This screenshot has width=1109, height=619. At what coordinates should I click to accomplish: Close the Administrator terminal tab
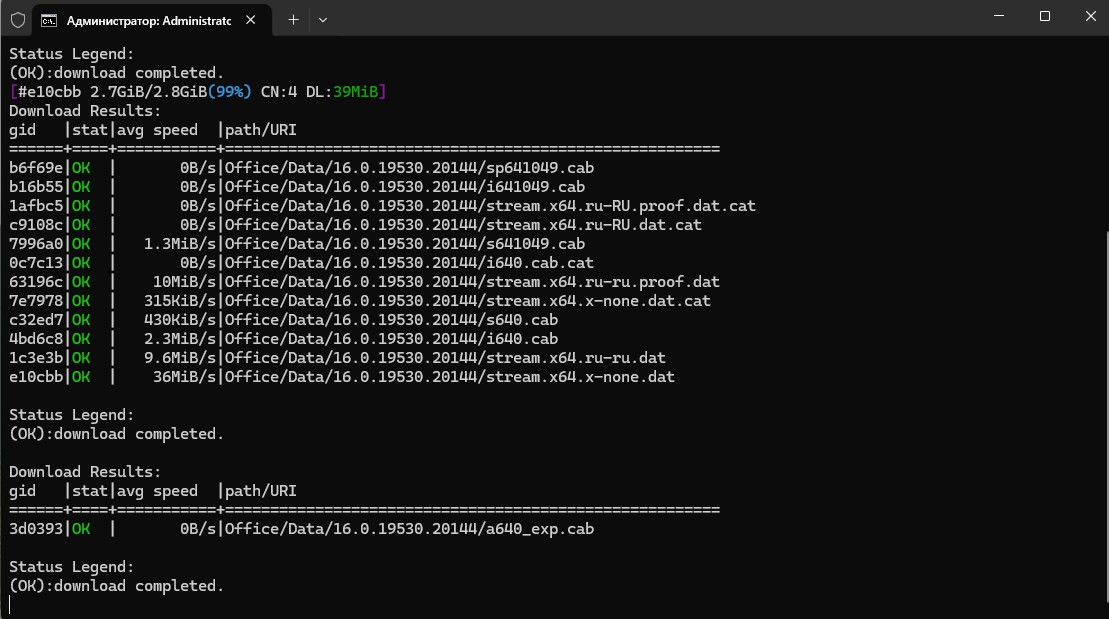(x=250, y=20)
